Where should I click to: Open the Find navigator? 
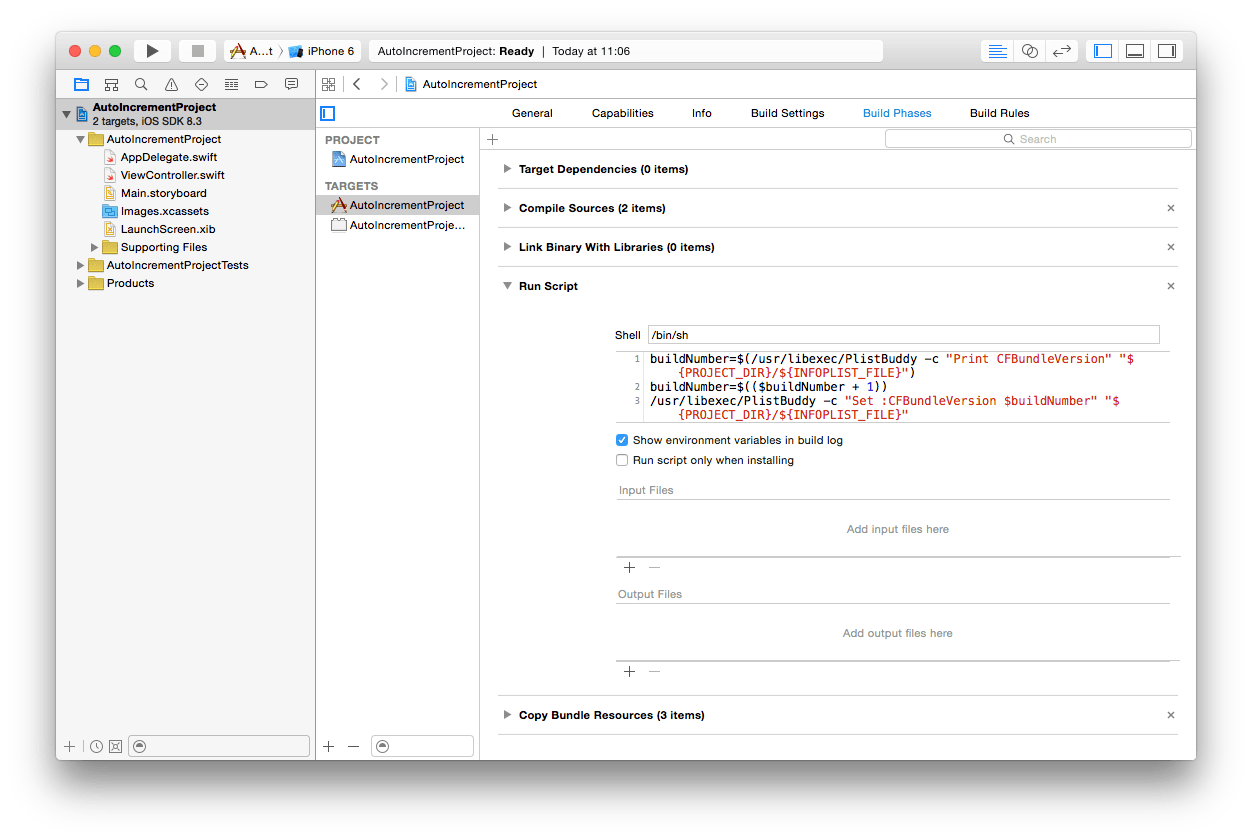tap(141, 84)
